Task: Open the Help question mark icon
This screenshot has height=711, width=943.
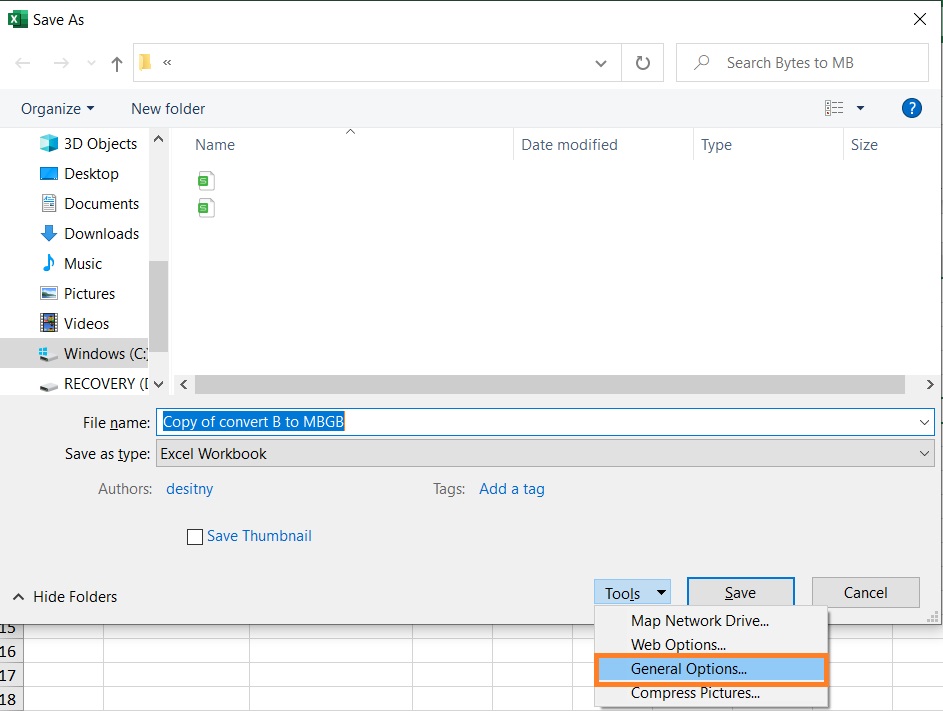Action: 911,108
